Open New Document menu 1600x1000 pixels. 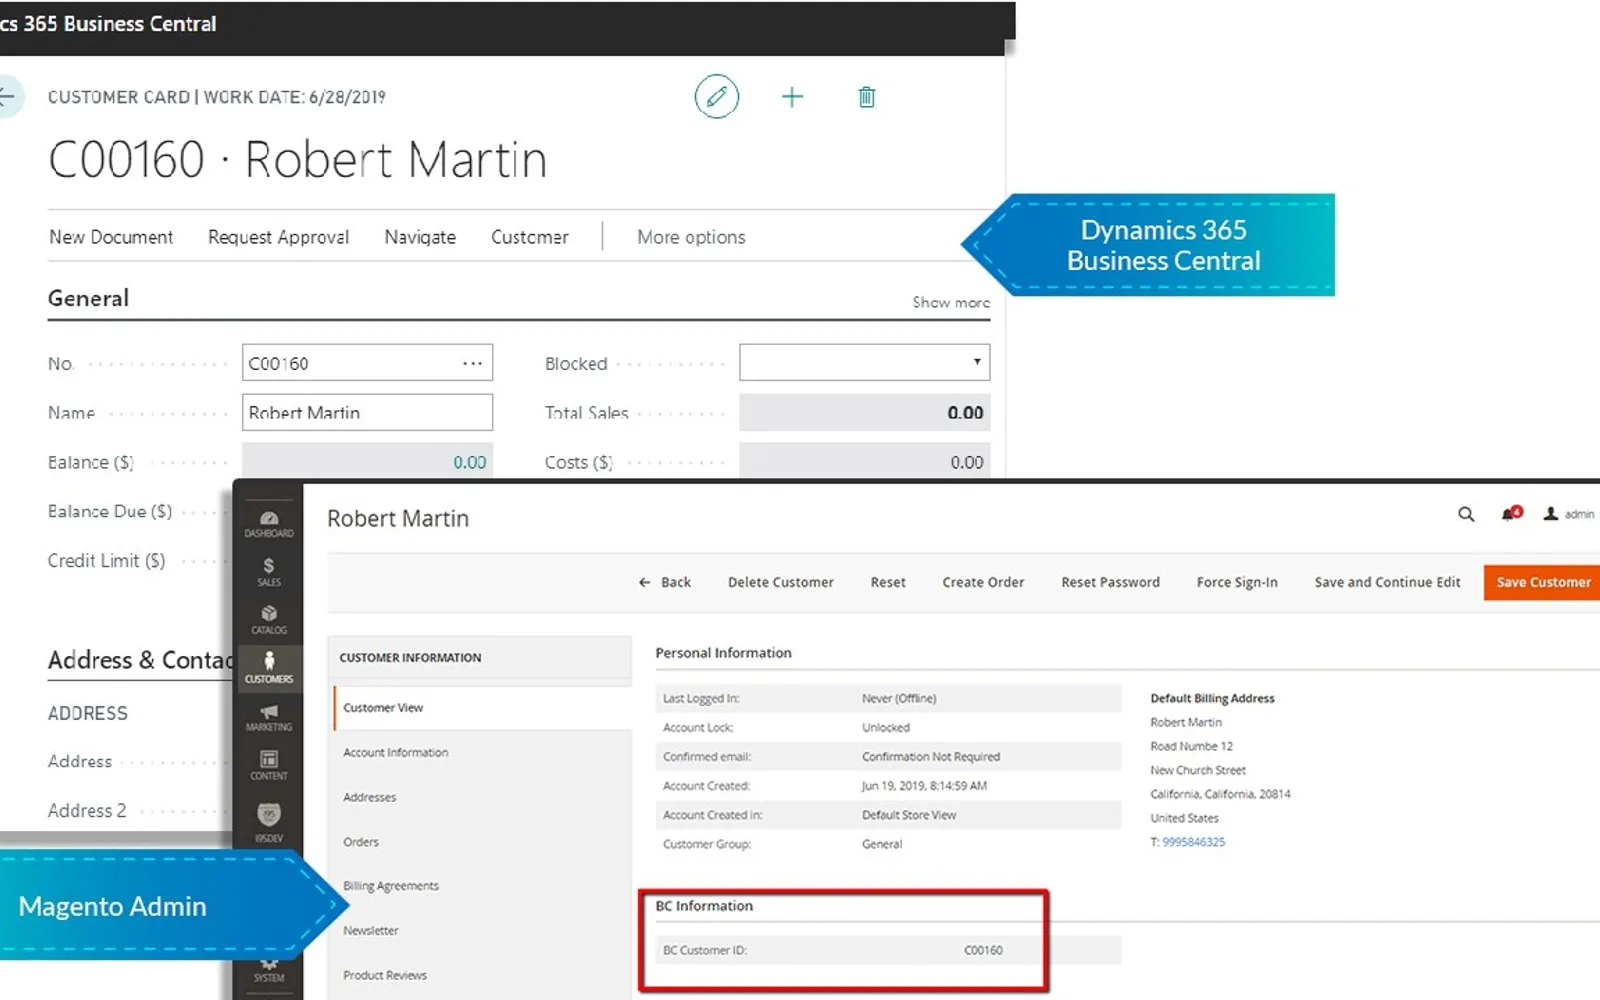pyautogui.click(x=111, y=237)
